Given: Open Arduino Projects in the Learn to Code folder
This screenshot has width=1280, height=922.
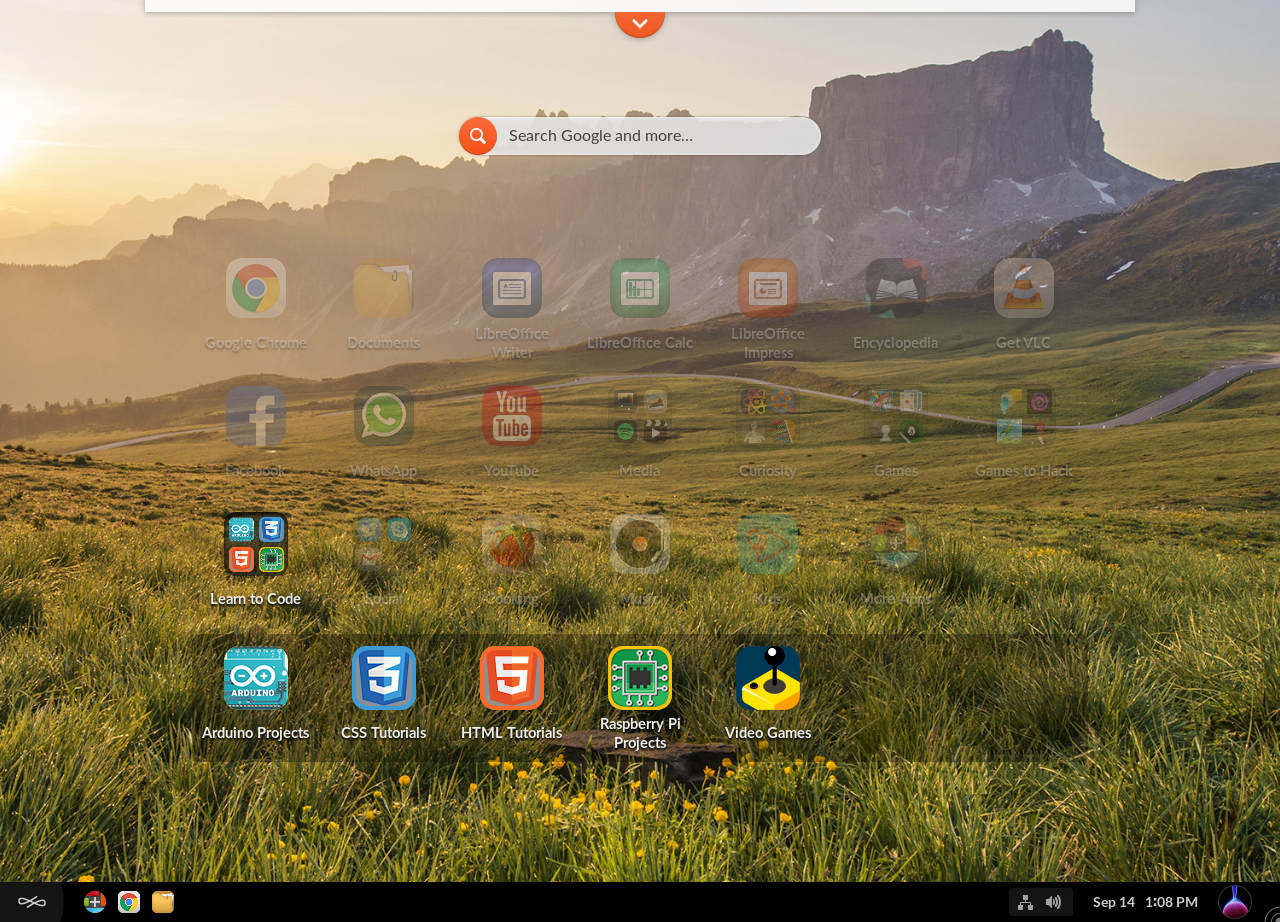Looking at the screenshot, I should click(256, 678).
